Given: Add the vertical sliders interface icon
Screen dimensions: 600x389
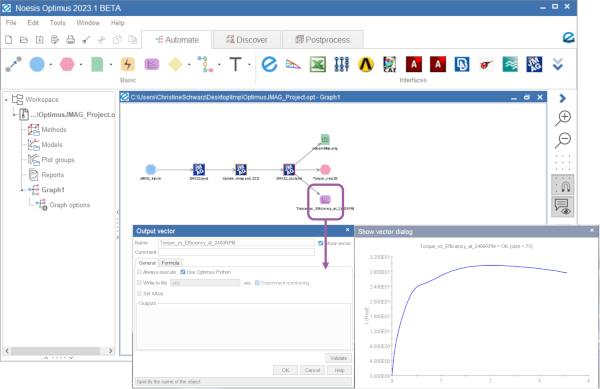Looking at the screenshot, I should coord(341,64).
